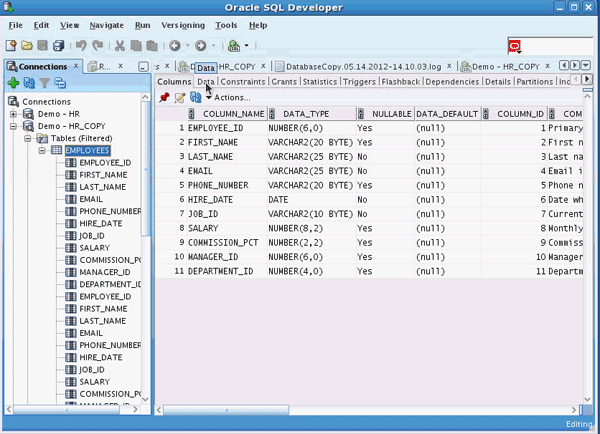Viewport: 600px width, 434px height.
Task: Open the Navigate menu
Action: point(106,25)
